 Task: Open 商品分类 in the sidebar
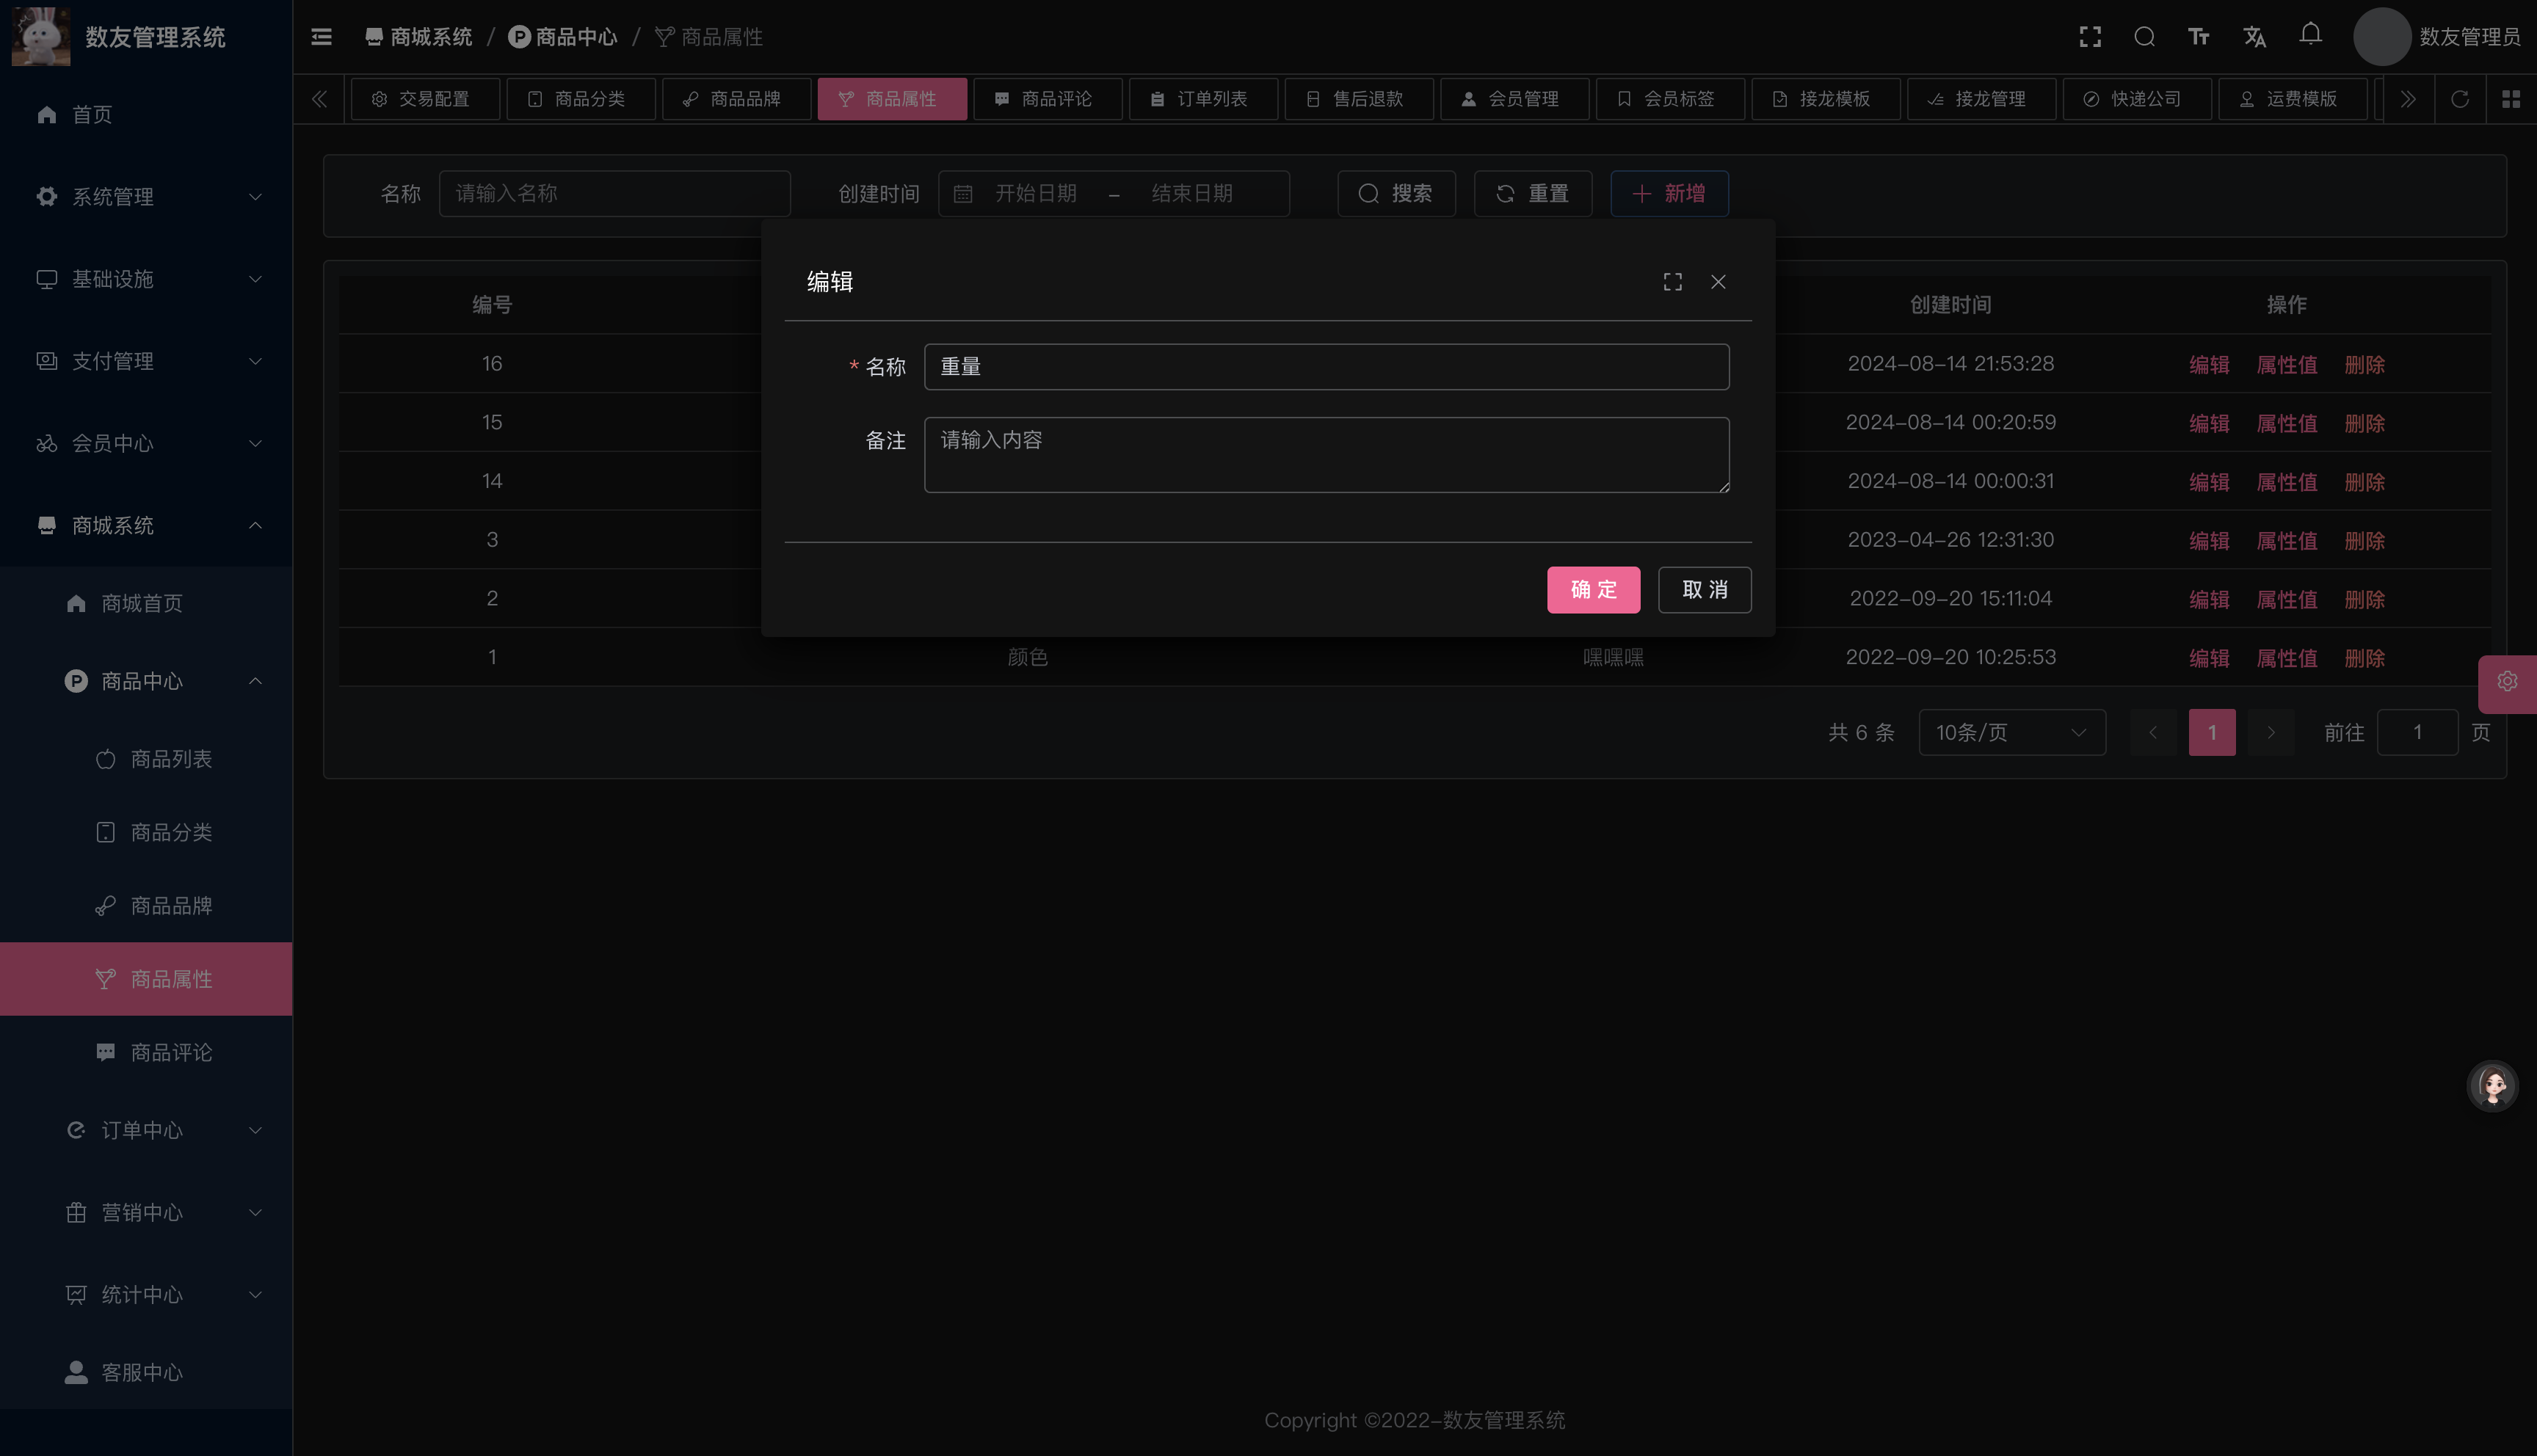[146, 832]
